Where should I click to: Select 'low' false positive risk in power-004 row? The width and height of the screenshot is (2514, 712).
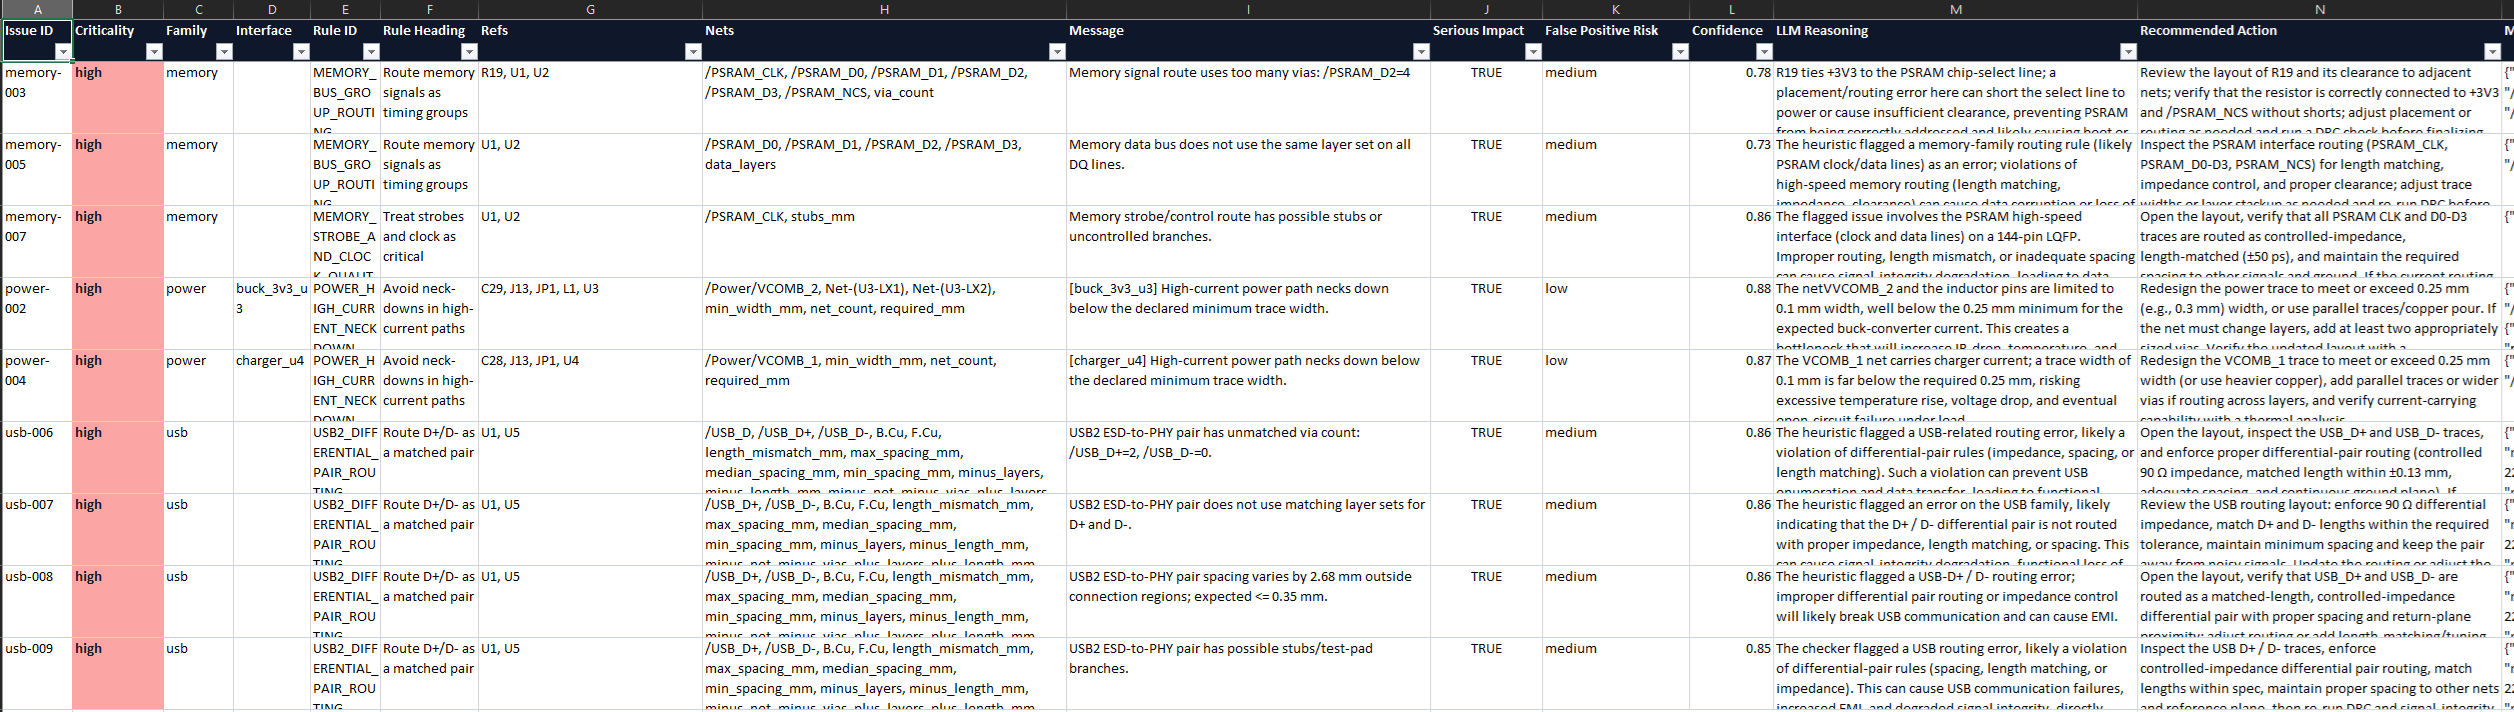point(1615,386)
